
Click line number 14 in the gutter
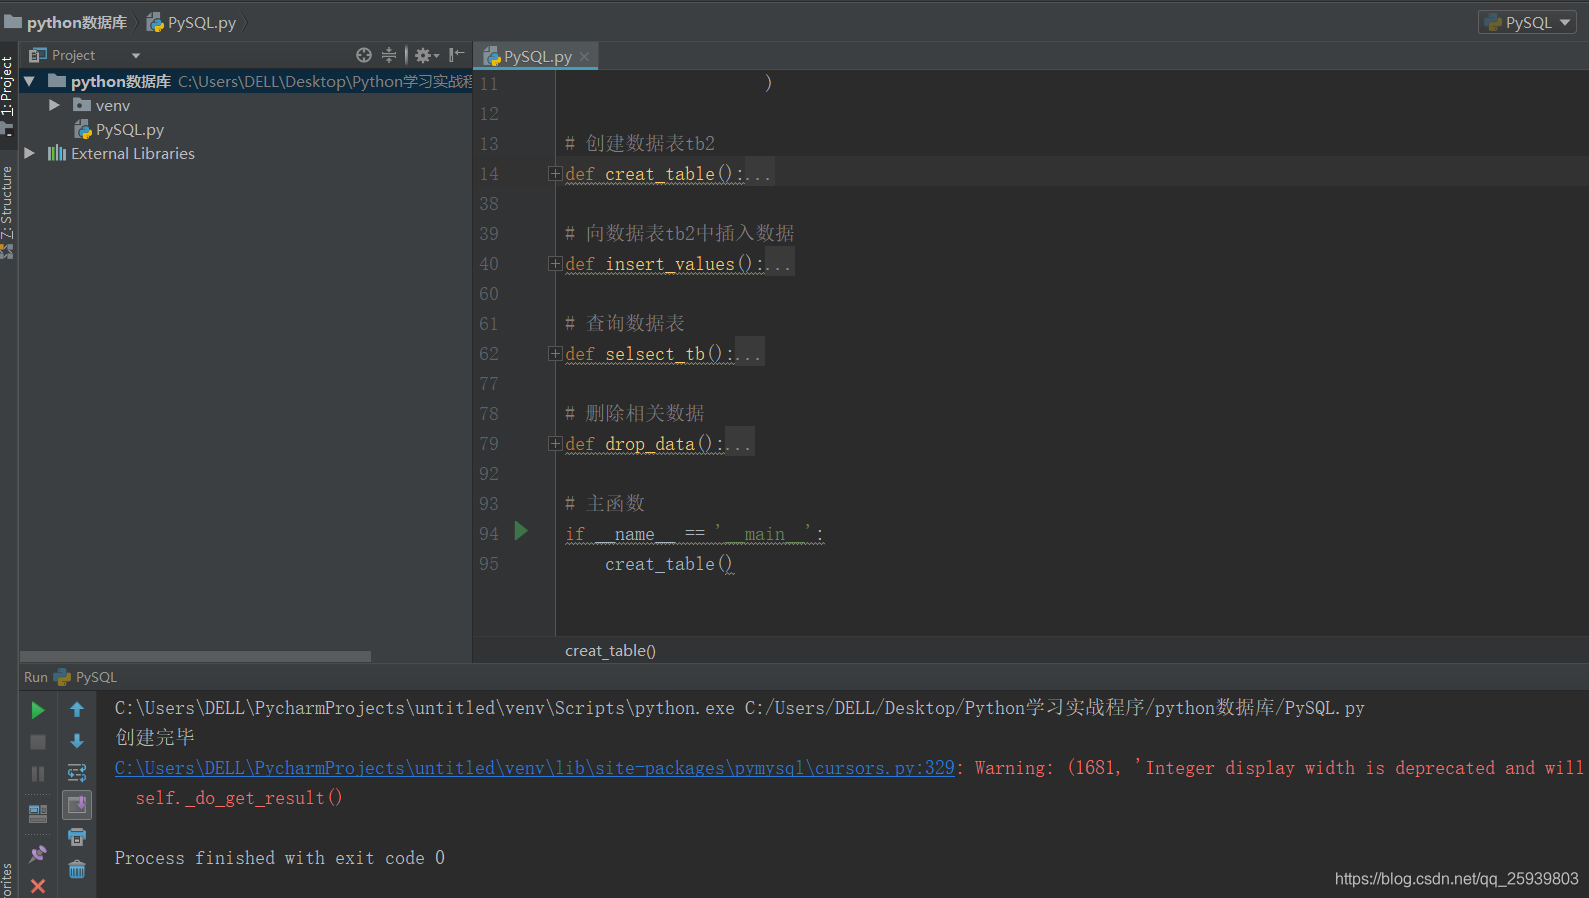(489, 174)
